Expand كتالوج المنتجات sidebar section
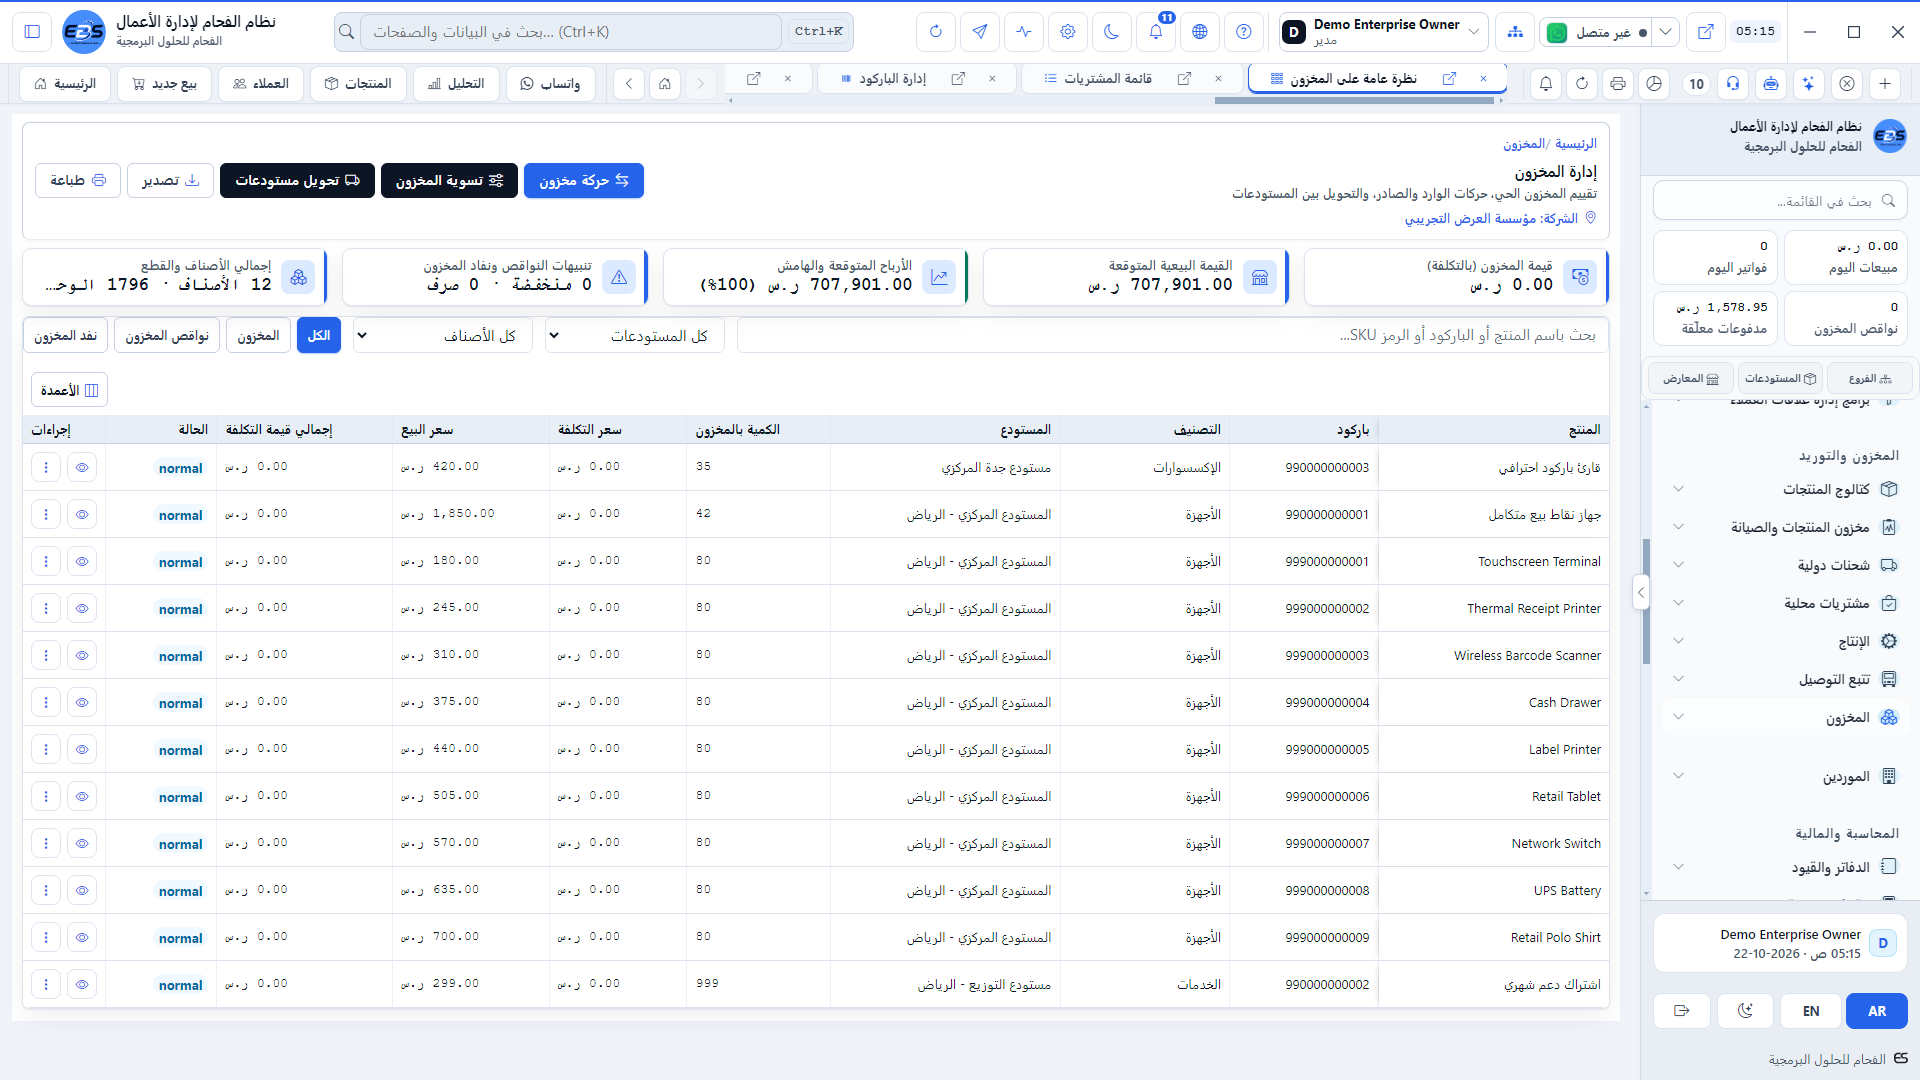This screenshot has height=1080, width=1920. pos(1785,489)
